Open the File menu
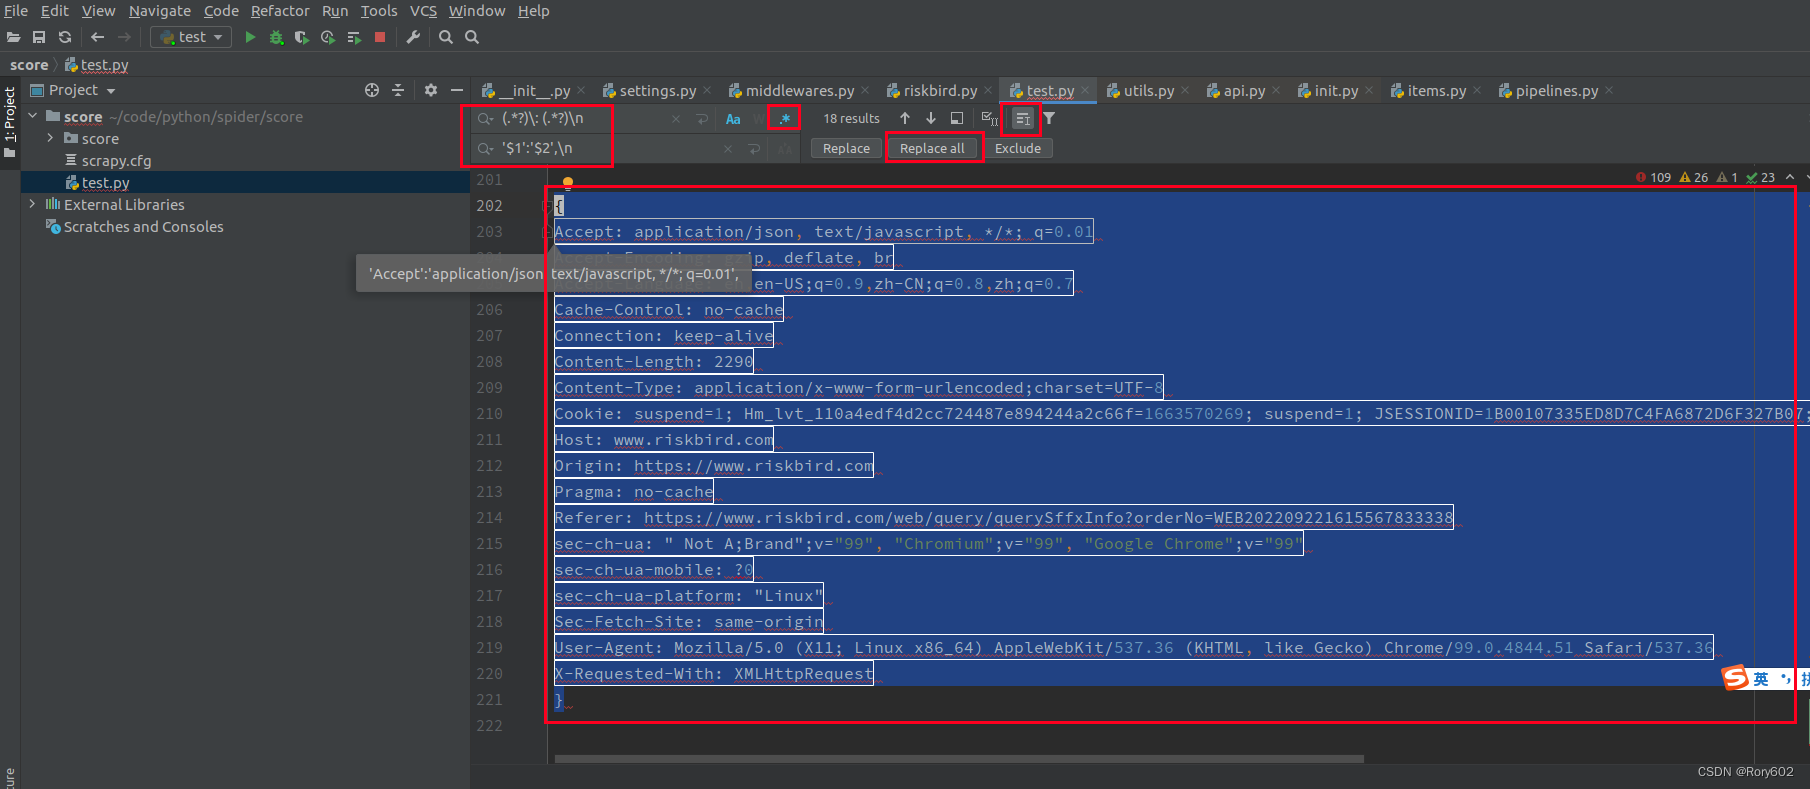1810x789 pixels. click(16, 11)
